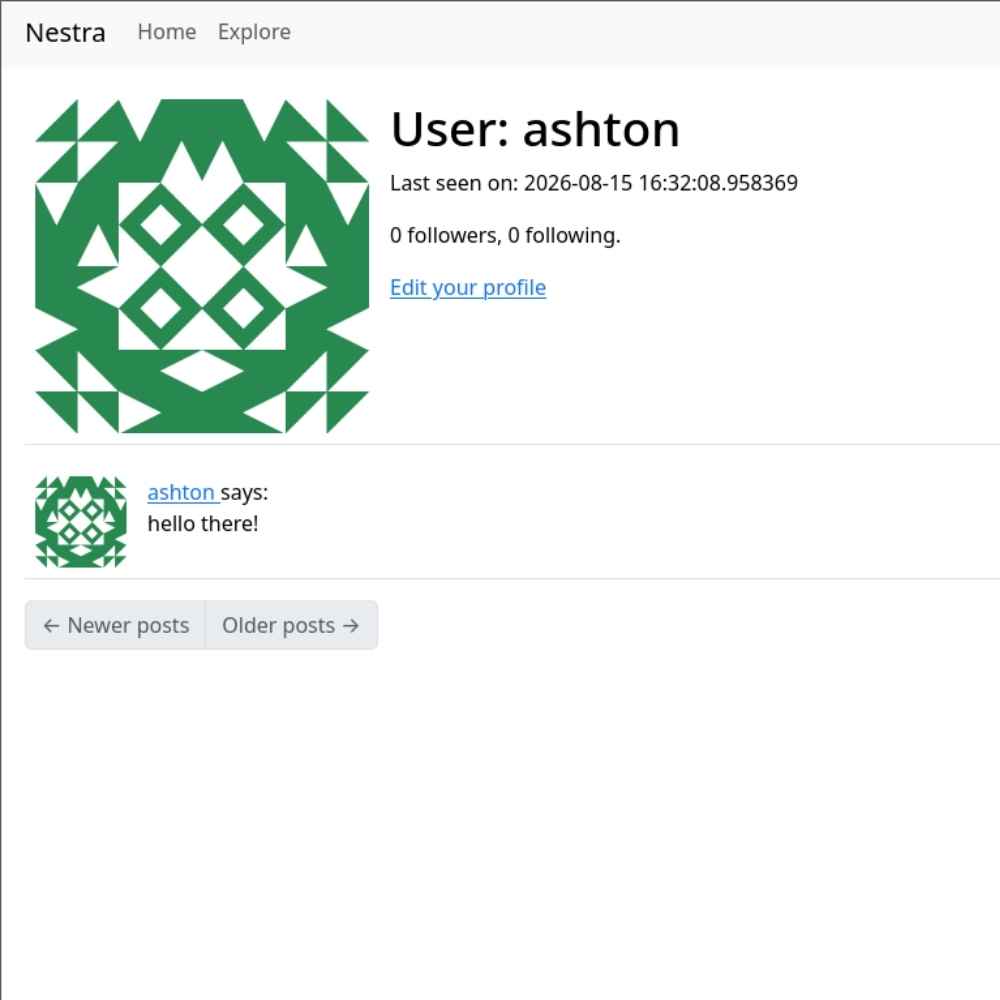The image size is (1000, 1000).
Task: Select the 'User: ashton' heading
Action: pos(535,129)
